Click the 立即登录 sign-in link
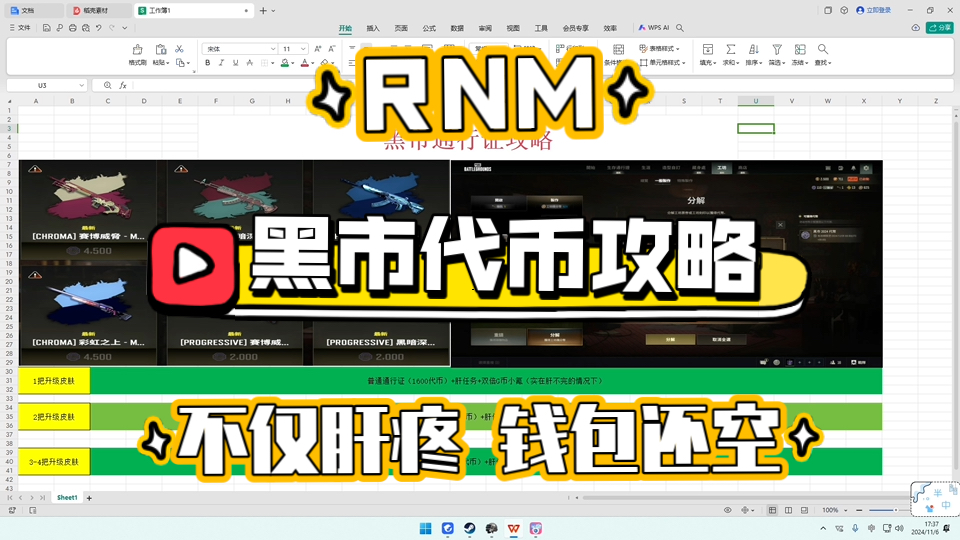 [x=874, y=10]
